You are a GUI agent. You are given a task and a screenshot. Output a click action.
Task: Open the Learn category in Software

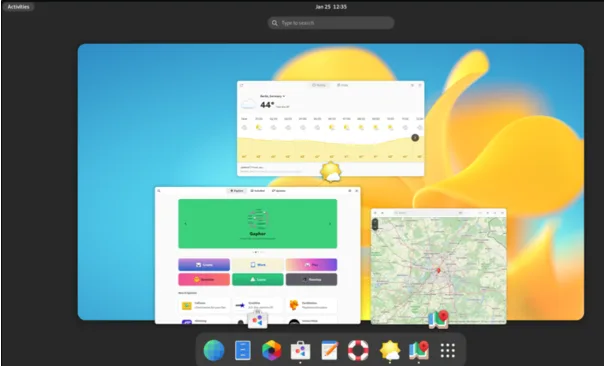(258, 279)
